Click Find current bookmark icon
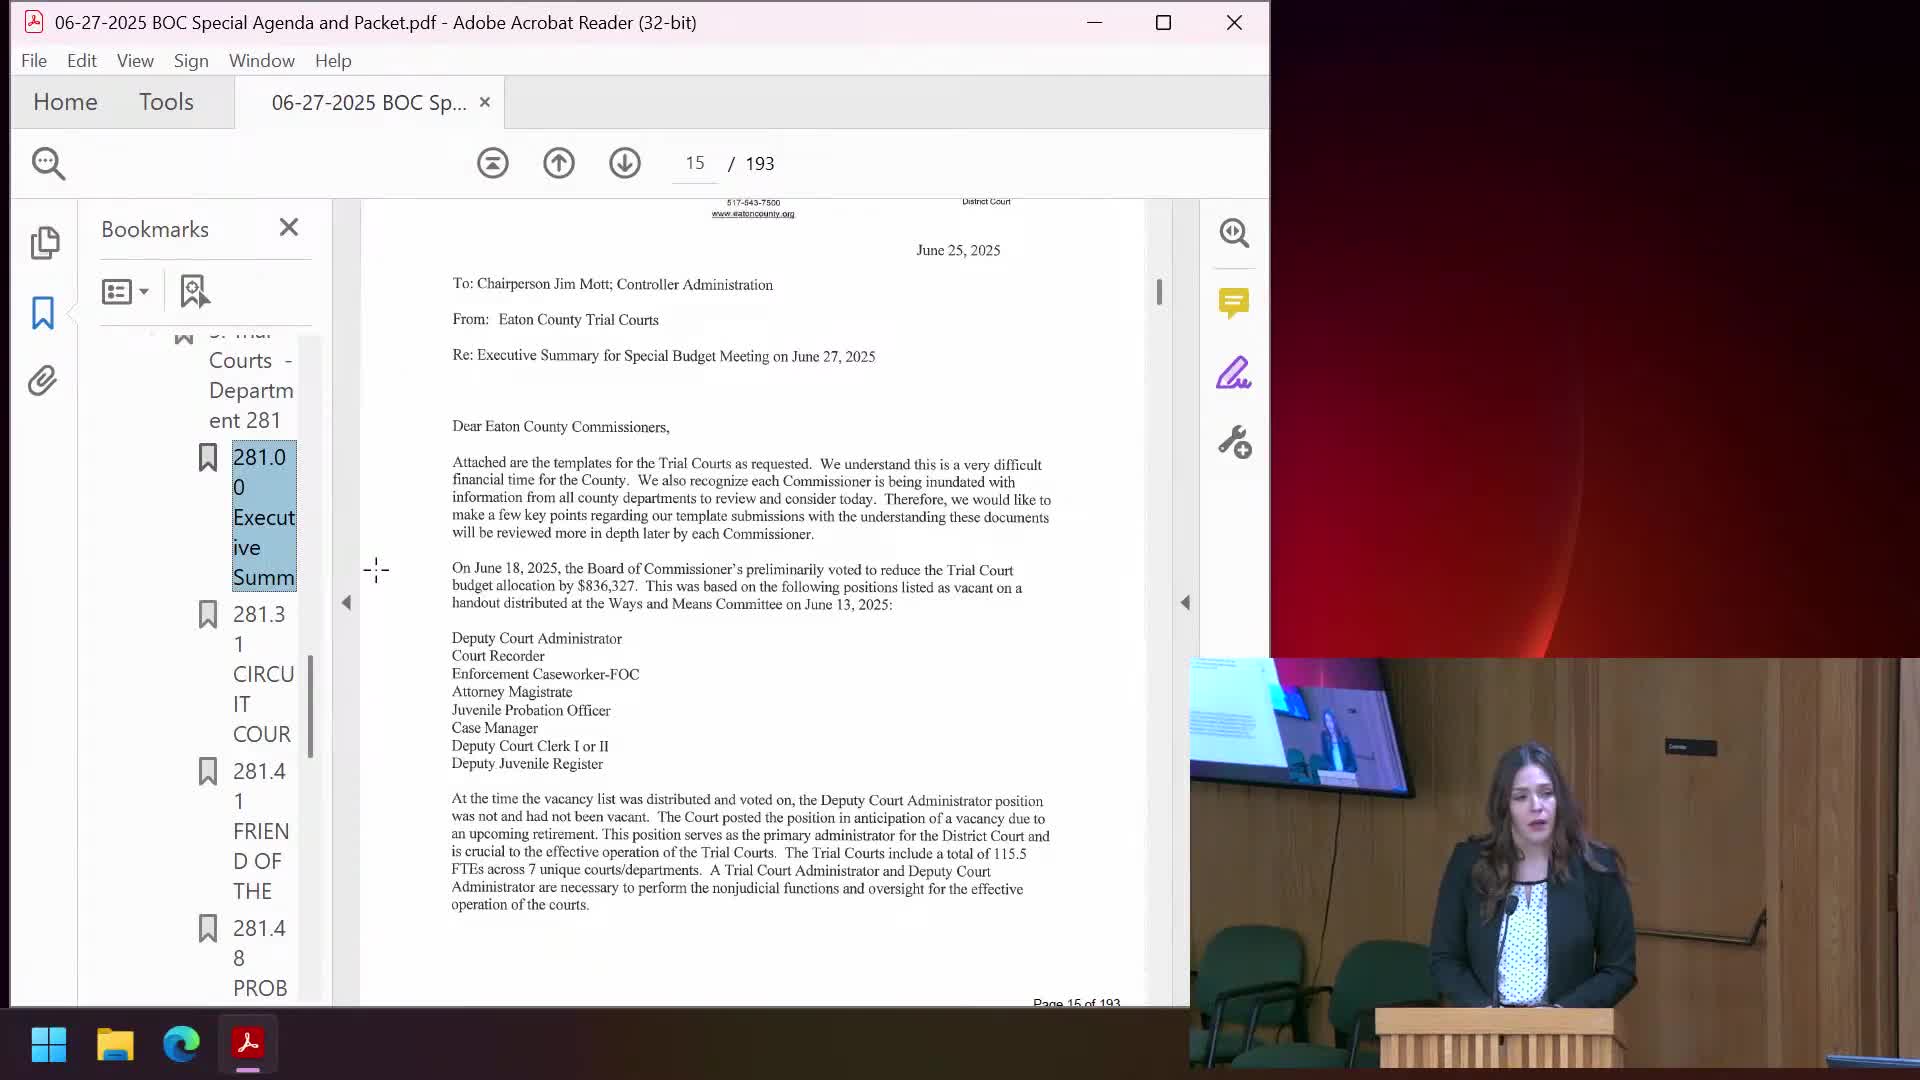 tap(194, 292)
